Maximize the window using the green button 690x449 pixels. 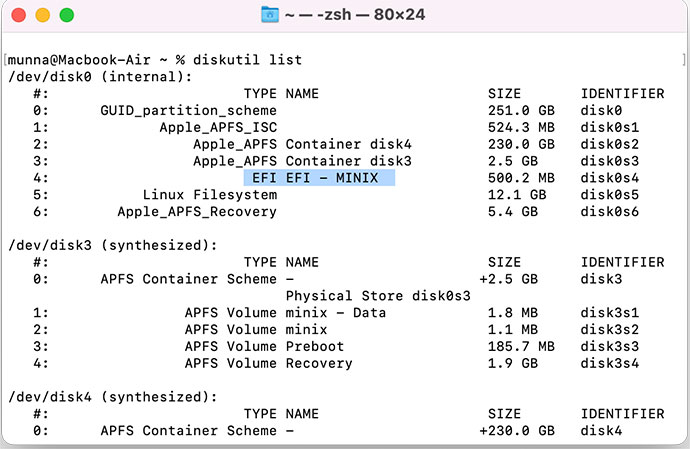(67, 16)
